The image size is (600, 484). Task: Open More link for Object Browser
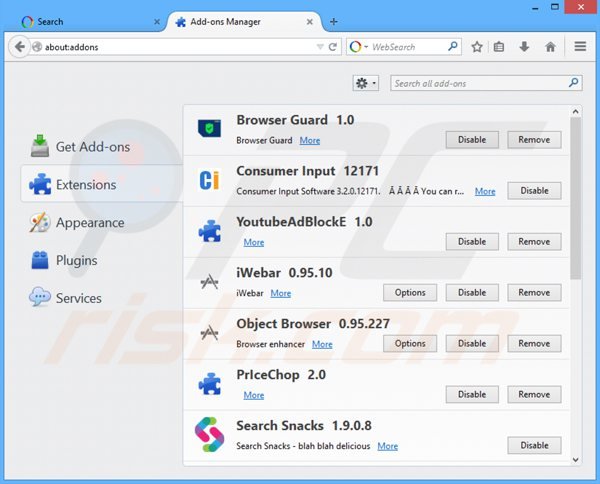click(322, 344)
